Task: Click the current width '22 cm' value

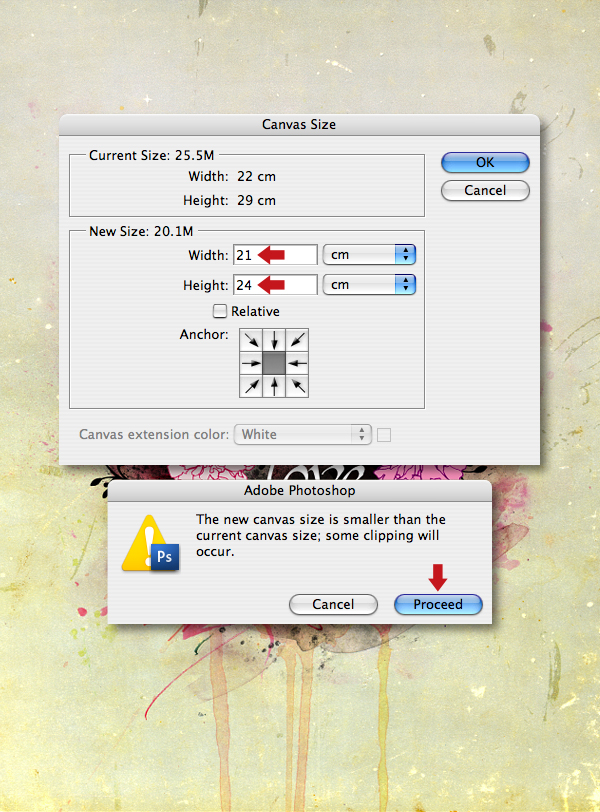Action: (x=256, y=177)
